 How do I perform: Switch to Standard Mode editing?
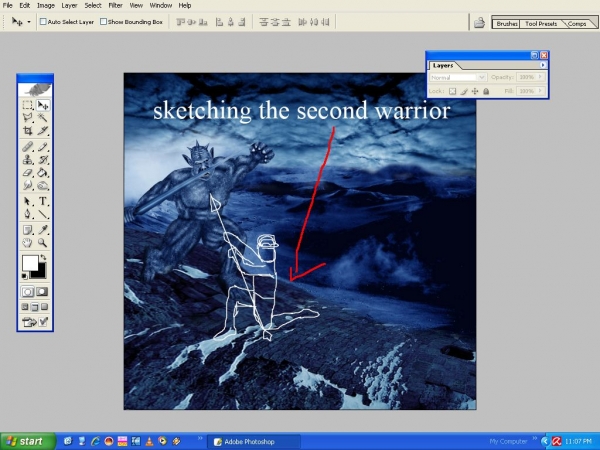[x=27, y=292]
